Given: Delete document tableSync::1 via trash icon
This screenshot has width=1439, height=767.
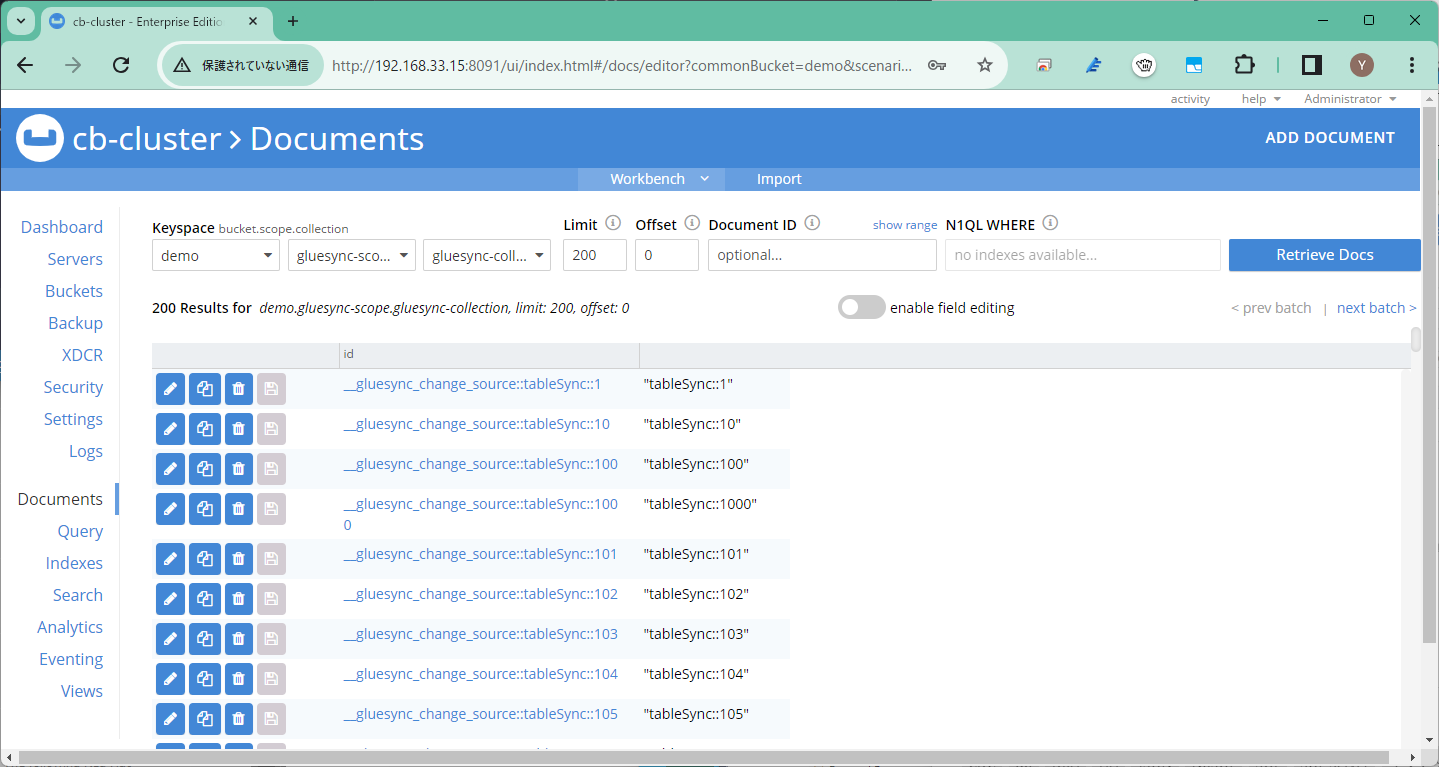Looking at the screenshot, I should click(238, 389).
